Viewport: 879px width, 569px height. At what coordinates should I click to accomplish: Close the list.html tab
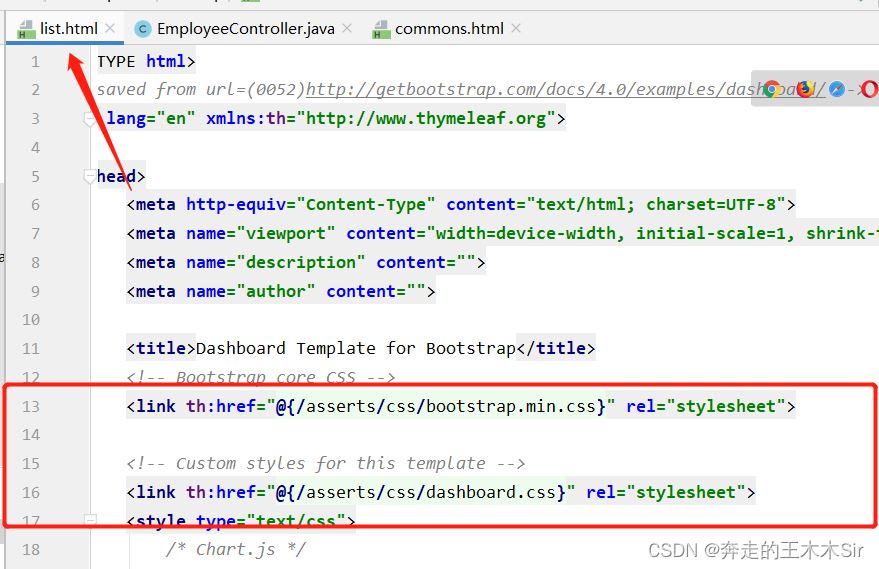(x=110, y=29)
